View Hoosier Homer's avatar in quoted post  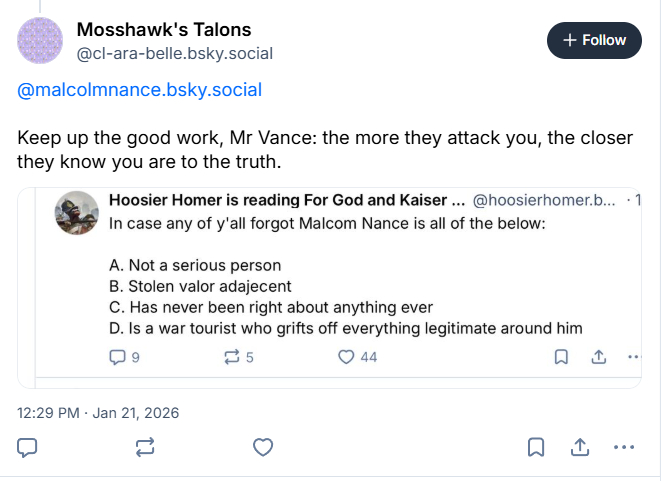(x=77, y=212)
